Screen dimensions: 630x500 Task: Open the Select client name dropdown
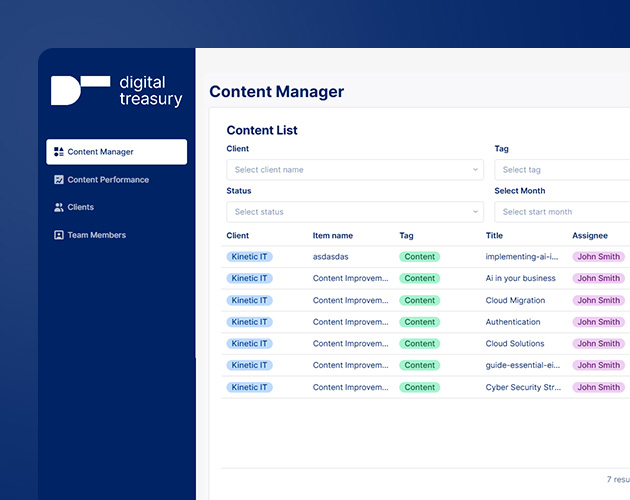tap(355, 170)
